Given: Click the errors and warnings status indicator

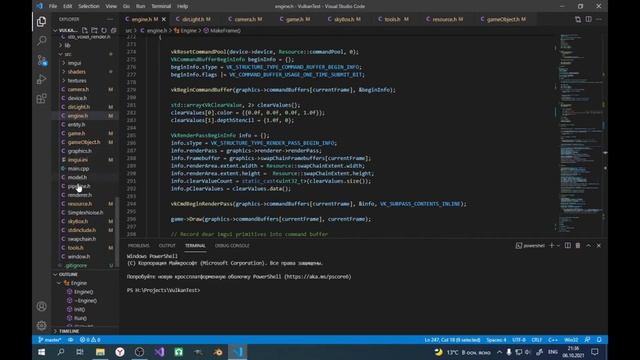Looking at the screenshot, I should pos(90,340).
